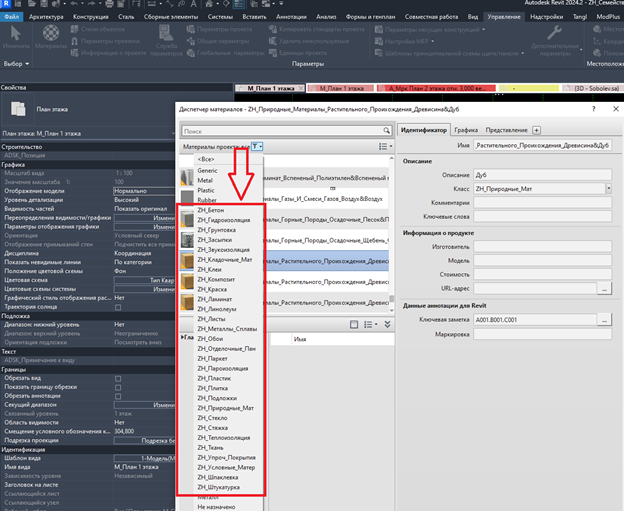This screenshot has width=624, height=511.
Task: Select ZH_Природные_Мат in filter list
Action: point(226,408)
